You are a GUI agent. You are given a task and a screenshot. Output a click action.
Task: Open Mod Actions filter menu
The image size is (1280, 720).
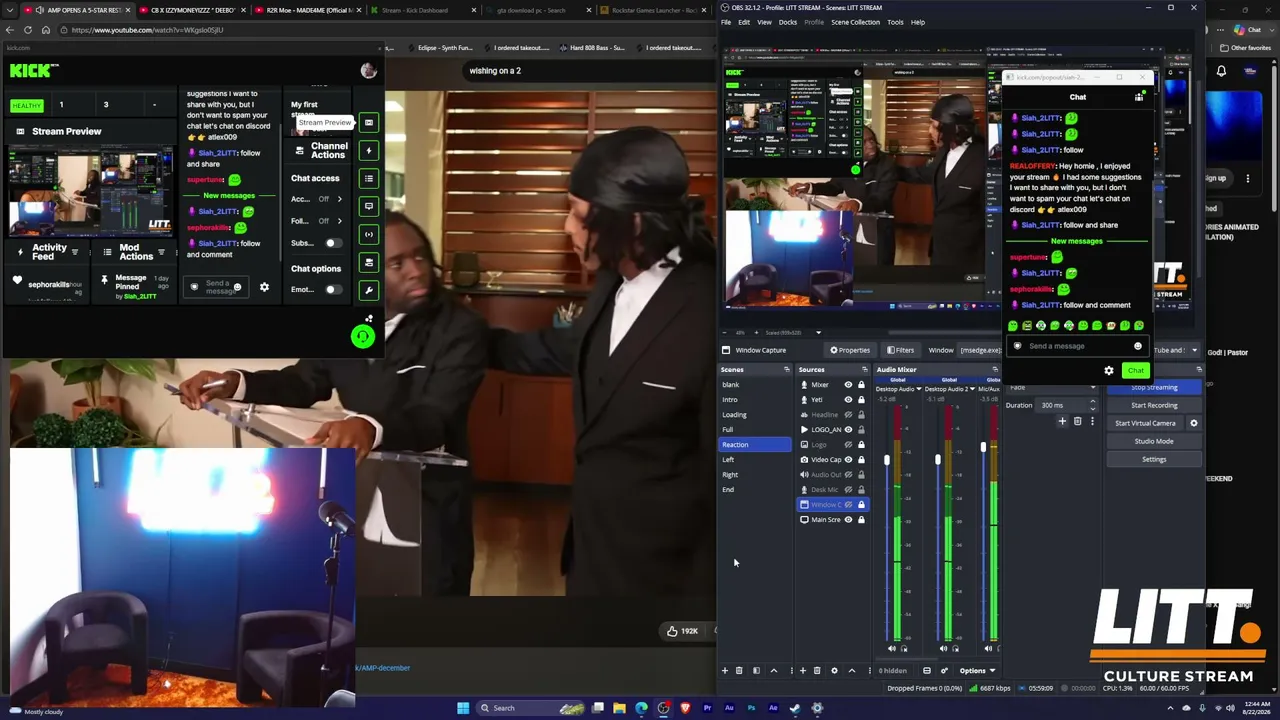coord(161,252)
